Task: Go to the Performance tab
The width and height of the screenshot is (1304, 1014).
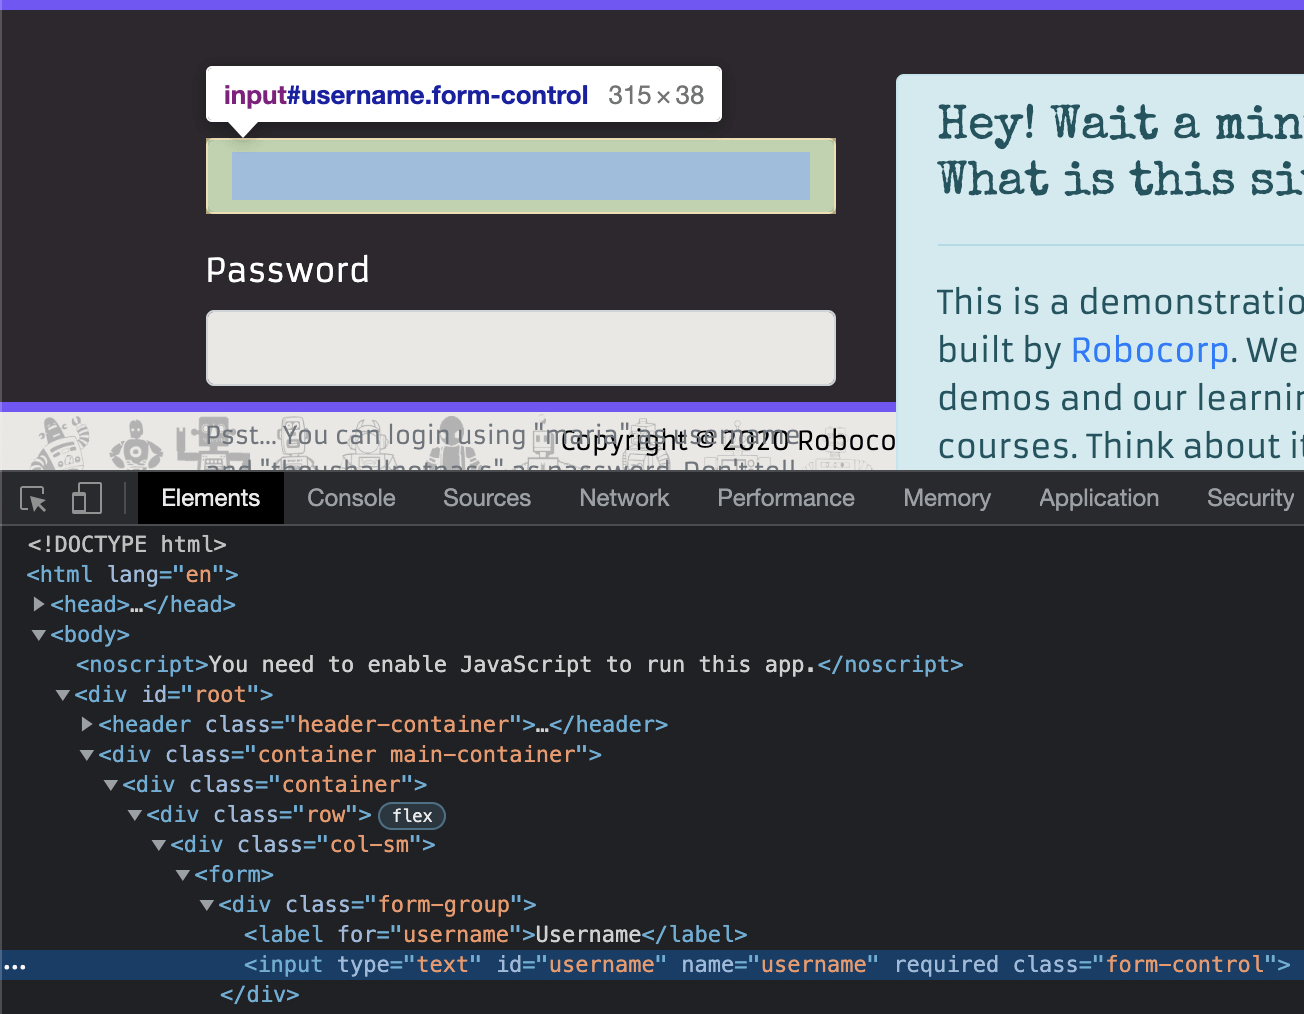Action: point(786,498)
